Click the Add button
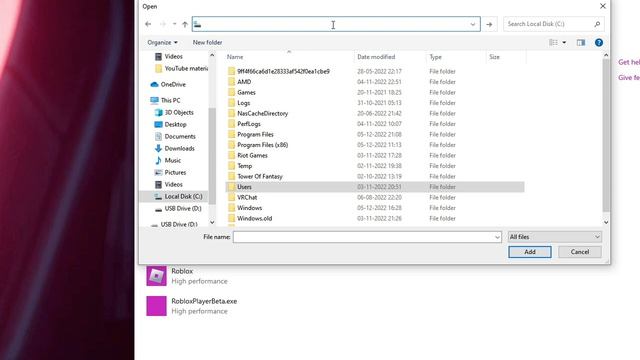The width and height of the screenshot is (640, 360). (x=530, y=252)
